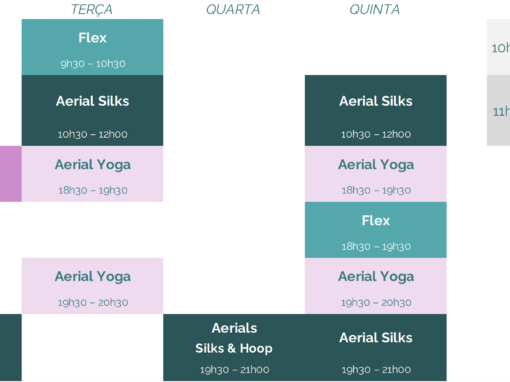Image resolution: width=510 pixels, height=382 pixels.
Task: Click the dark teal block at bottom-left
Action: click(x=11, y=347)
